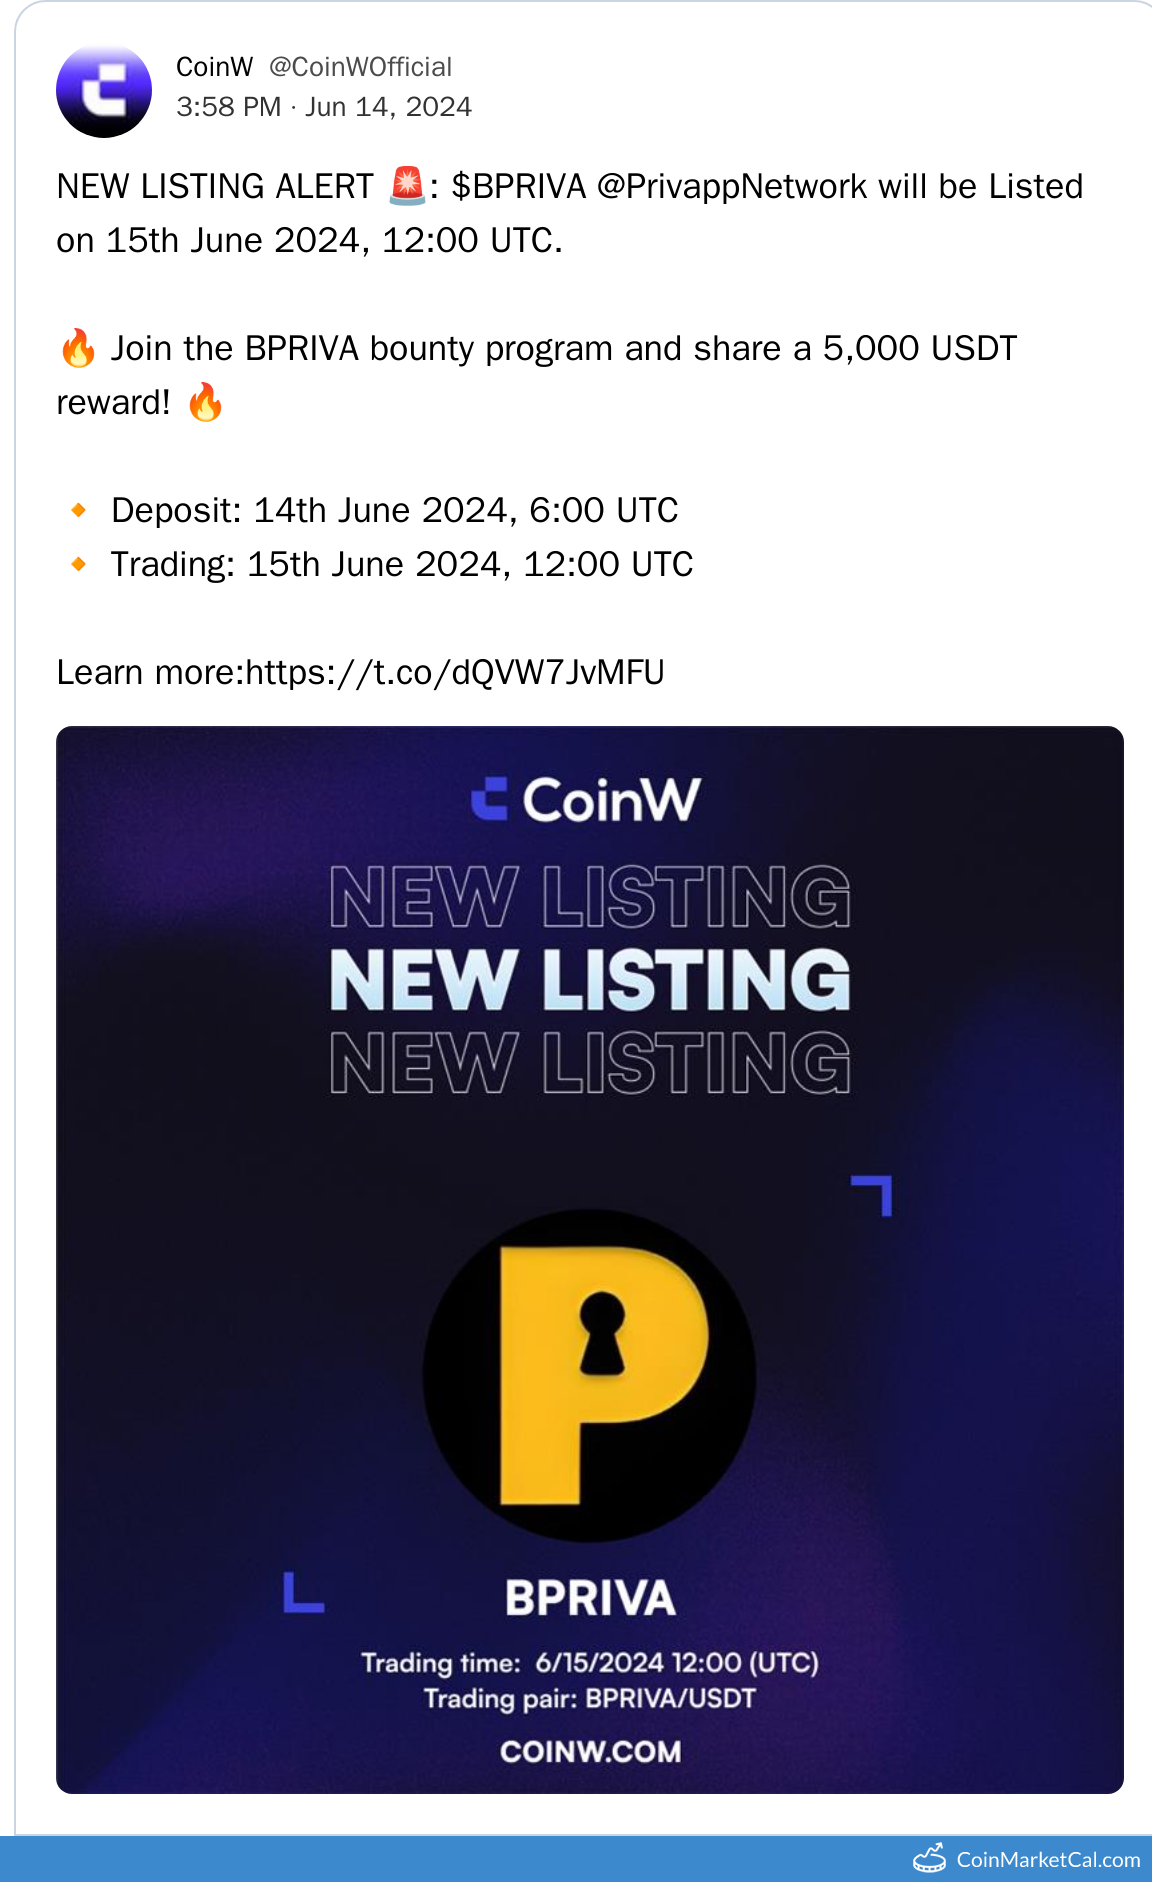
Task: Click the orange diamond beside Deposit
Action: tap(79, 511)
